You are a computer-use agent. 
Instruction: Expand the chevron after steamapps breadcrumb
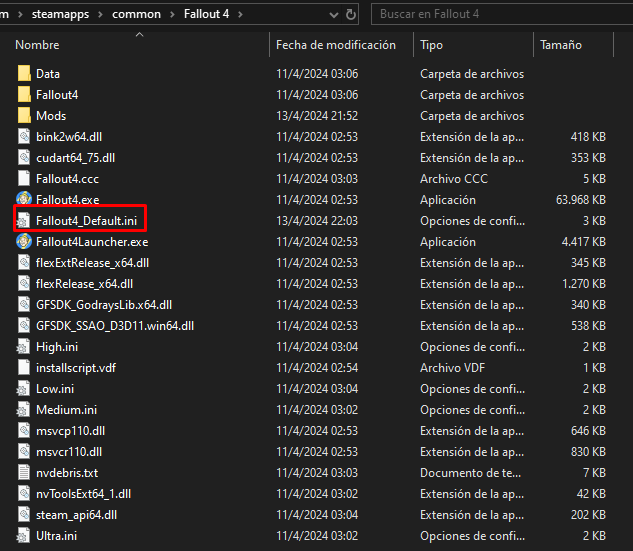click(x=101, y=15)
